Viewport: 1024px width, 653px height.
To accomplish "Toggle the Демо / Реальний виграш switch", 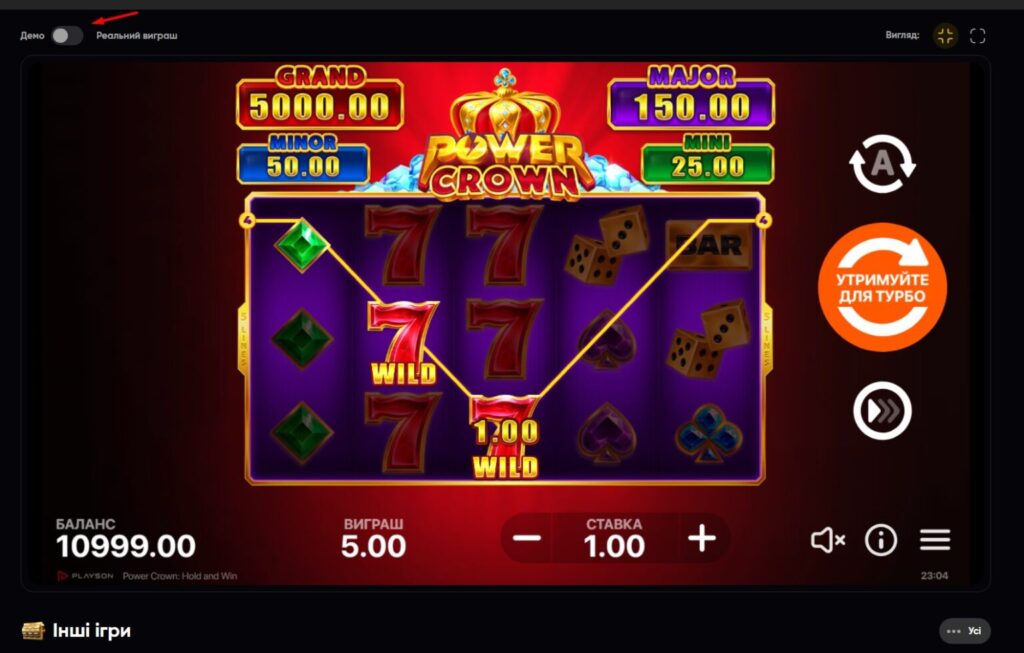I will [67, 35].
